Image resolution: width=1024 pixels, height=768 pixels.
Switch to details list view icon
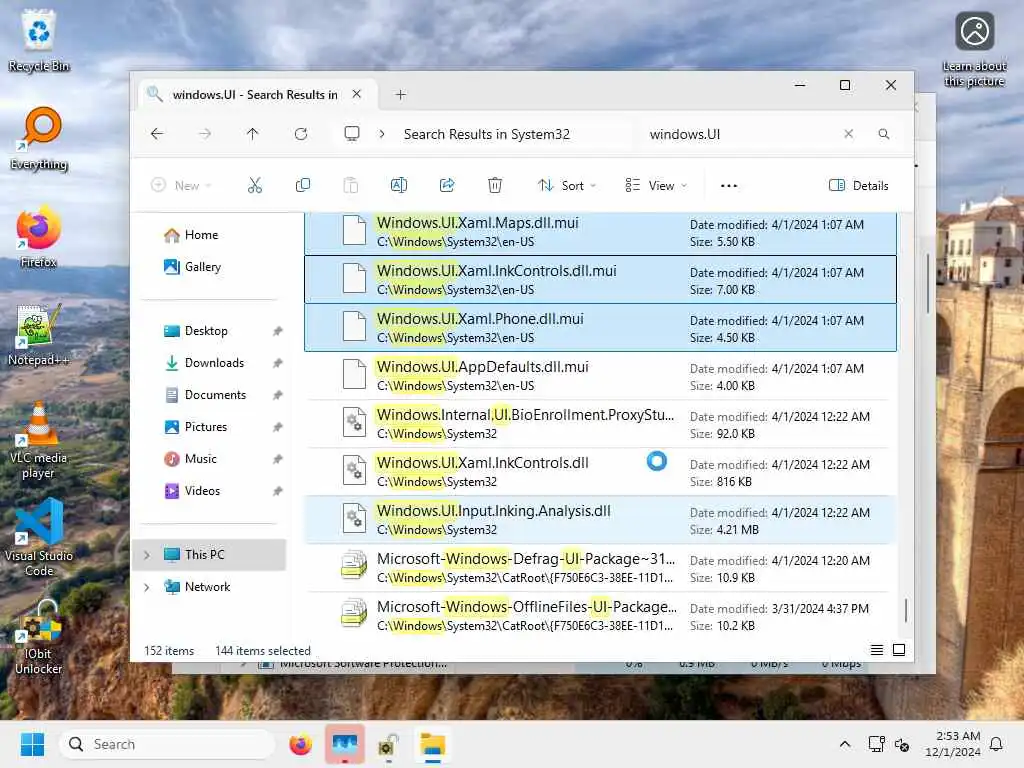click(x=877, y=650)
